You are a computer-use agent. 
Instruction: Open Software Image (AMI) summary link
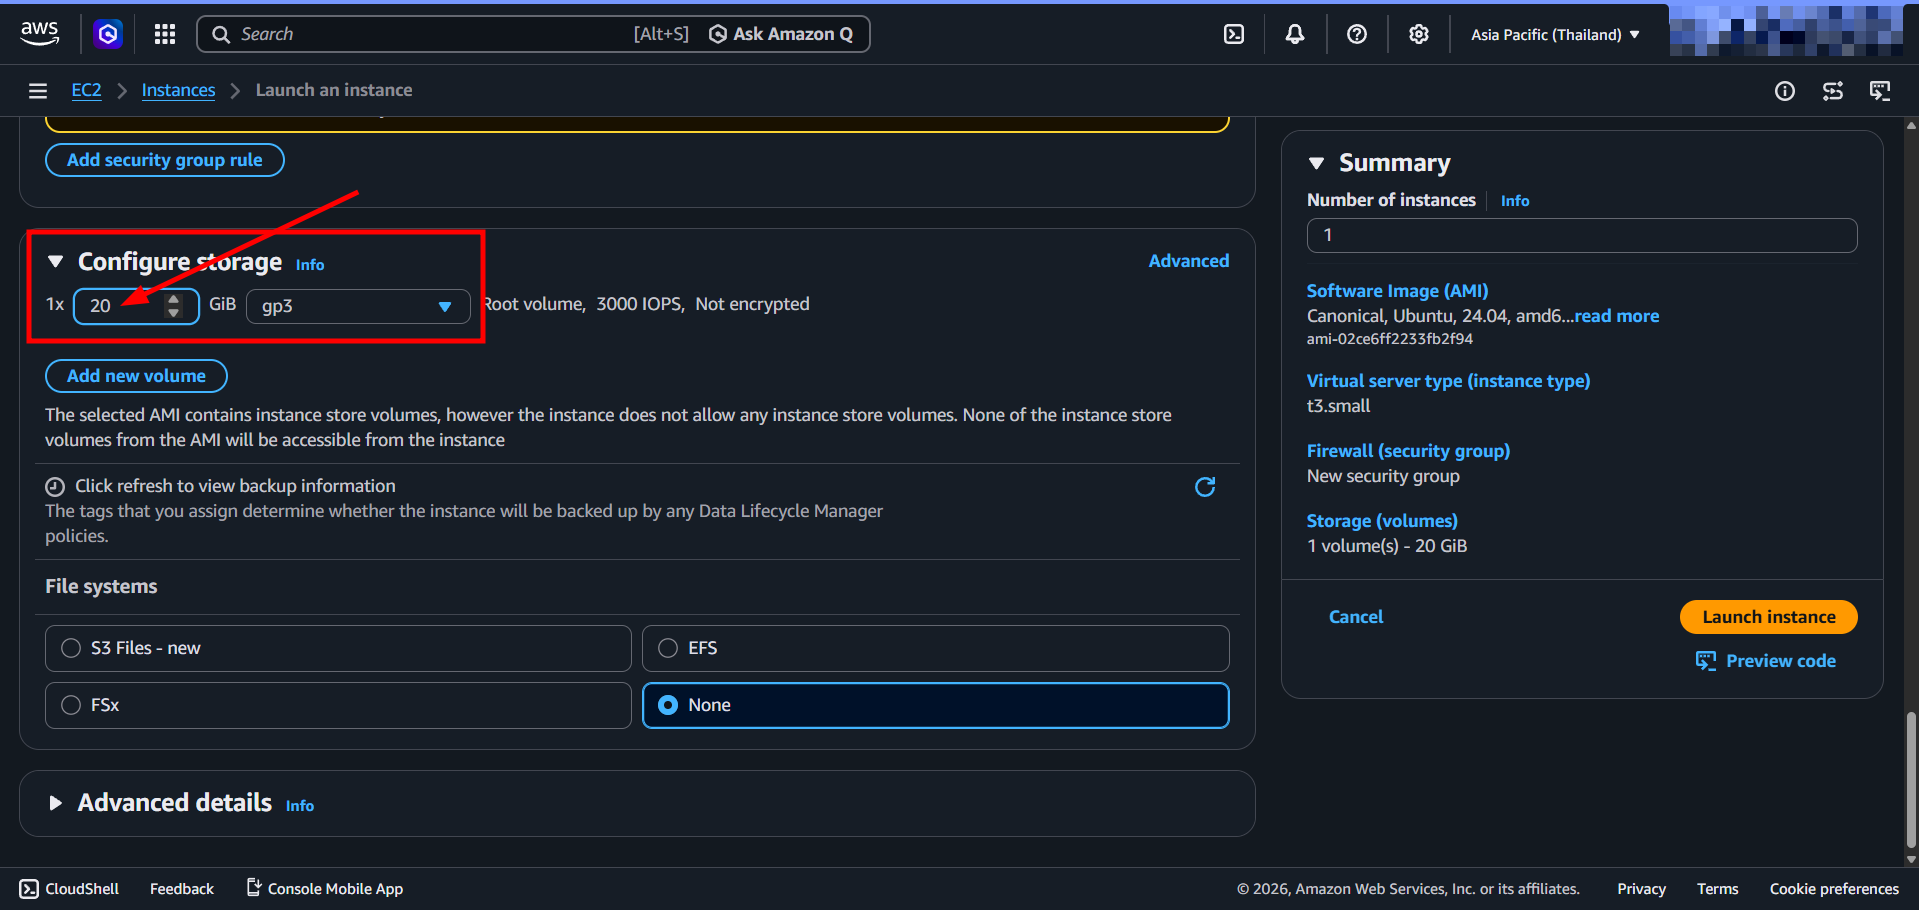[1397, 291]
